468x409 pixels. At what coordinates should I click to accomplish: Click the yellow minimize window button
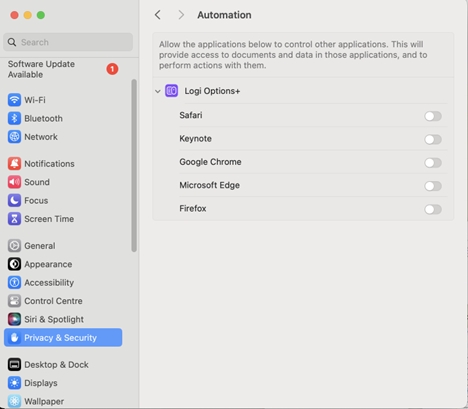(28, 15)
